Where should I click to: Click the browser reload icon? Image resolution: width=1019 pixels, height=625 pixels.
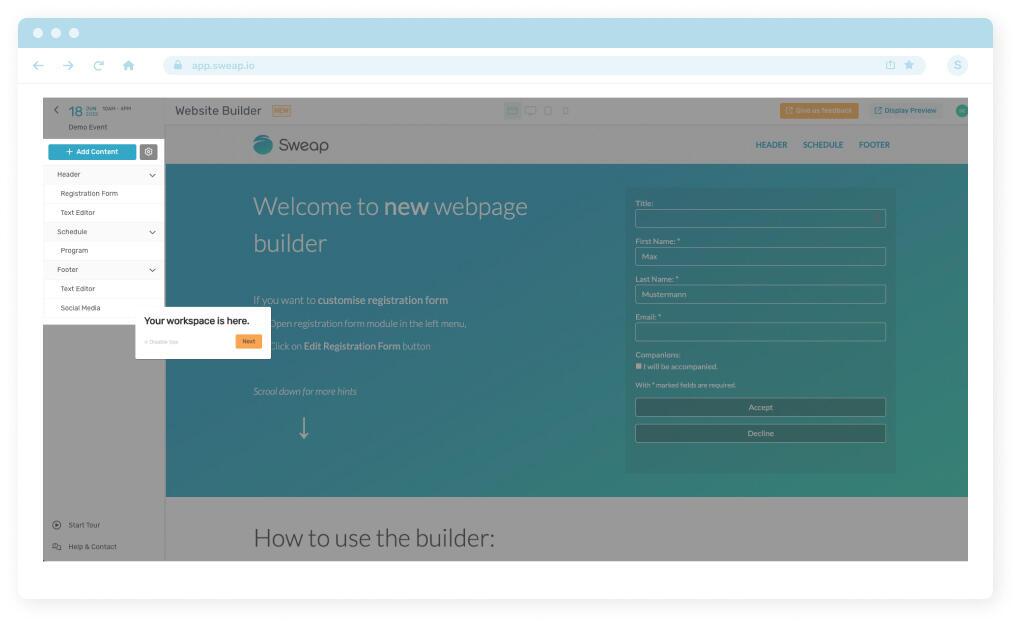point(99,65)
